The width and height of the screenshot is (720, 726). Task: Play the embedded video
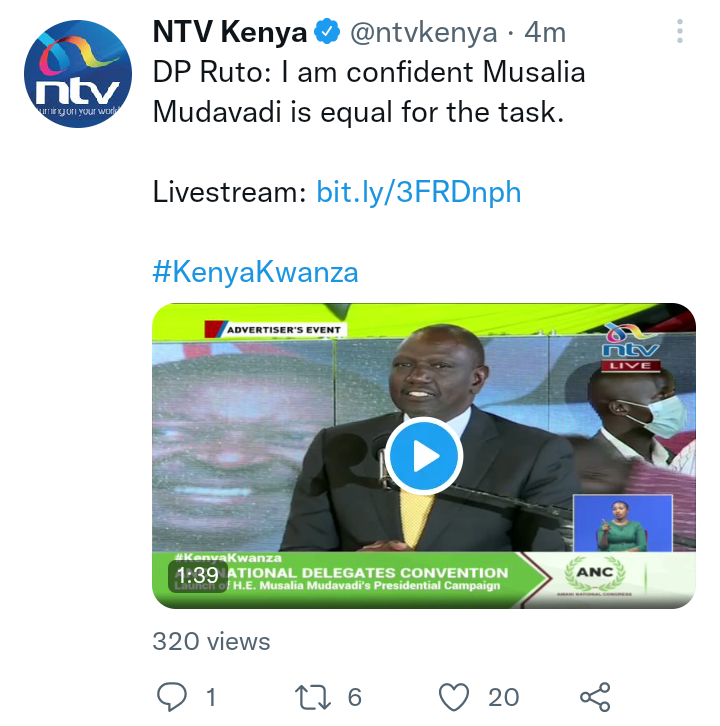pos(424,456)
